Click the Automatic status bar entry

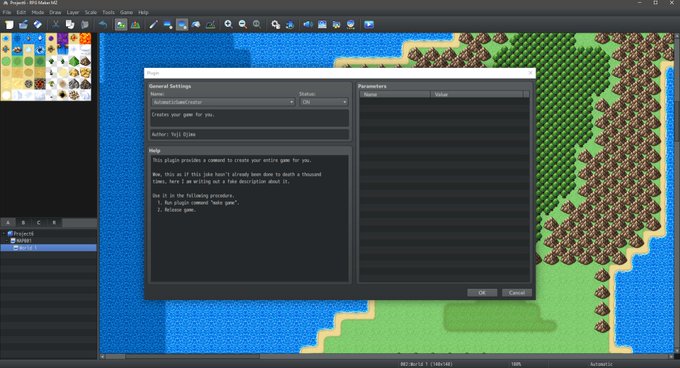click(601, 364)
